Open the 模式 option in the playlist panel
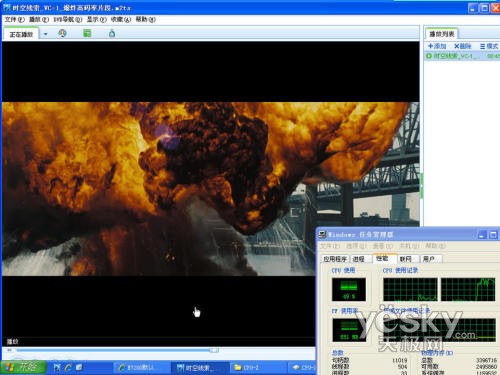500x375 pixels. (489, 46)
